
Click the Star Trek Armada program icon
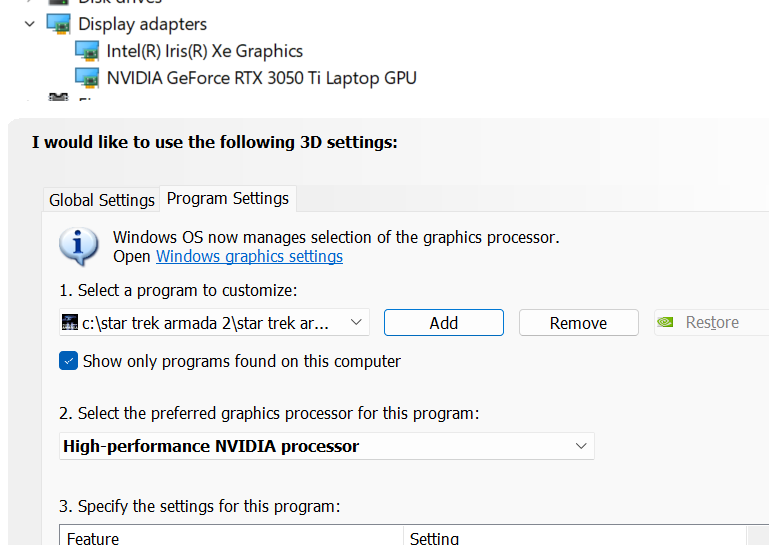(x=70, y=323)
